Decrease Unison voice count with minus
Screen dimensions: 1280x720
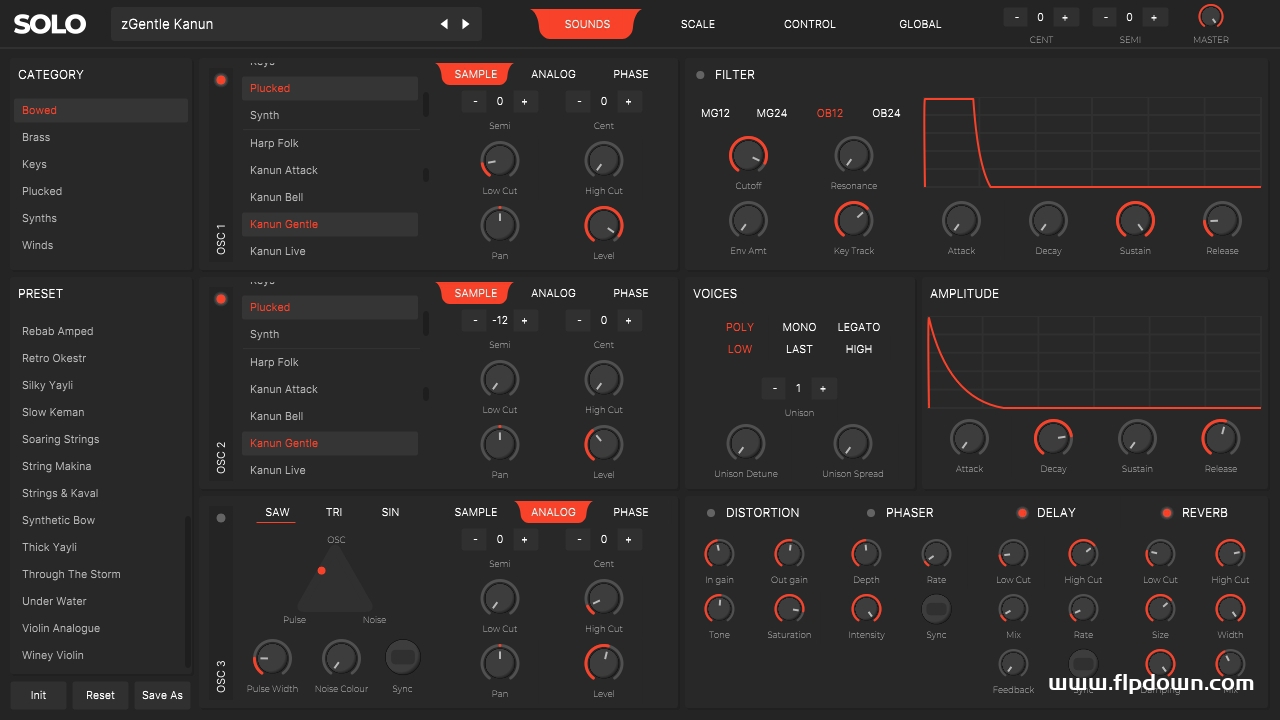tap(774, 388)
